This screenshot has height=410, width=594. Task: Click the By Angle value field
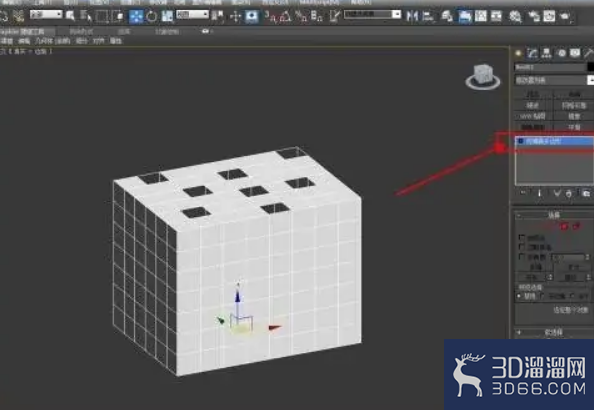tap(568, 257)
